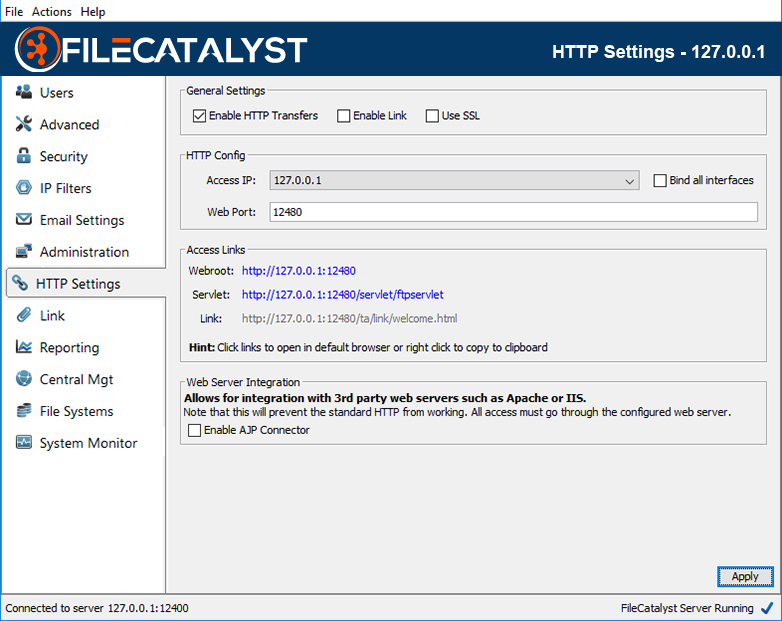
Task: Click the HTTP Settings chain icon
Action: point(20,283)
